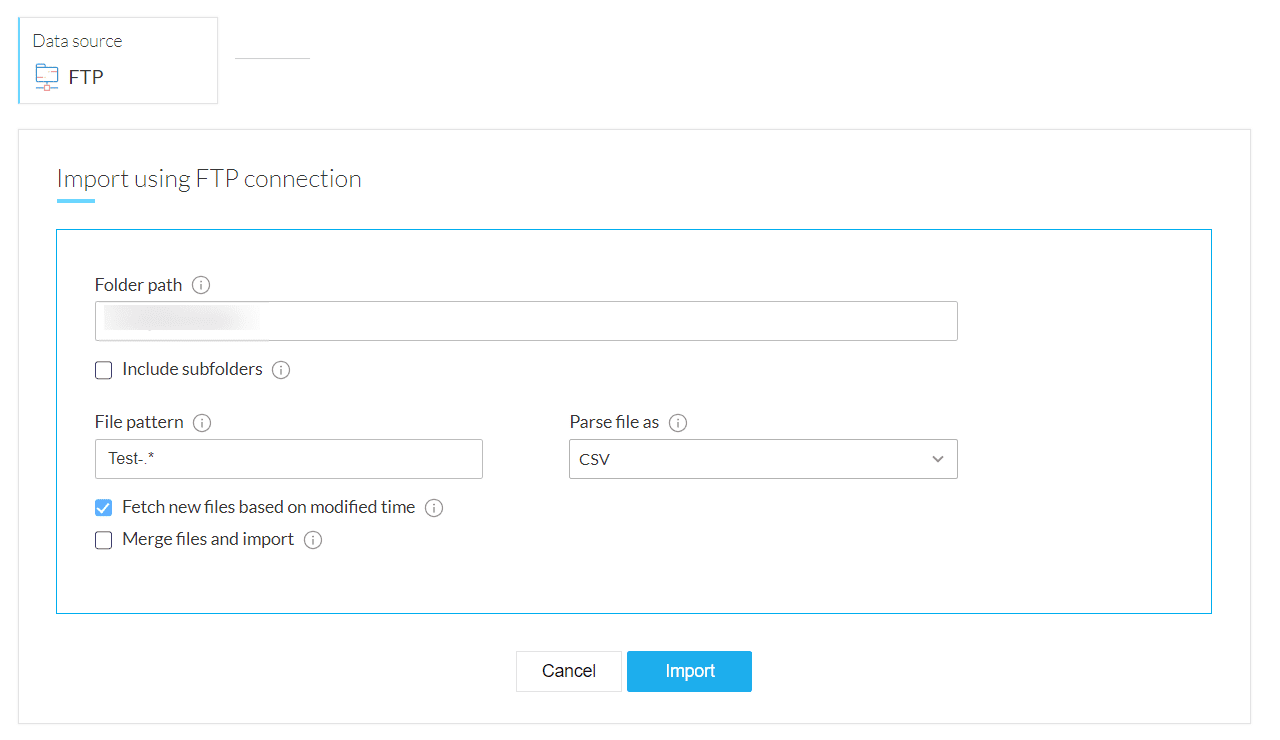Click the File pattern info icon
The image size is (1280, 740).
click(202, 423)
